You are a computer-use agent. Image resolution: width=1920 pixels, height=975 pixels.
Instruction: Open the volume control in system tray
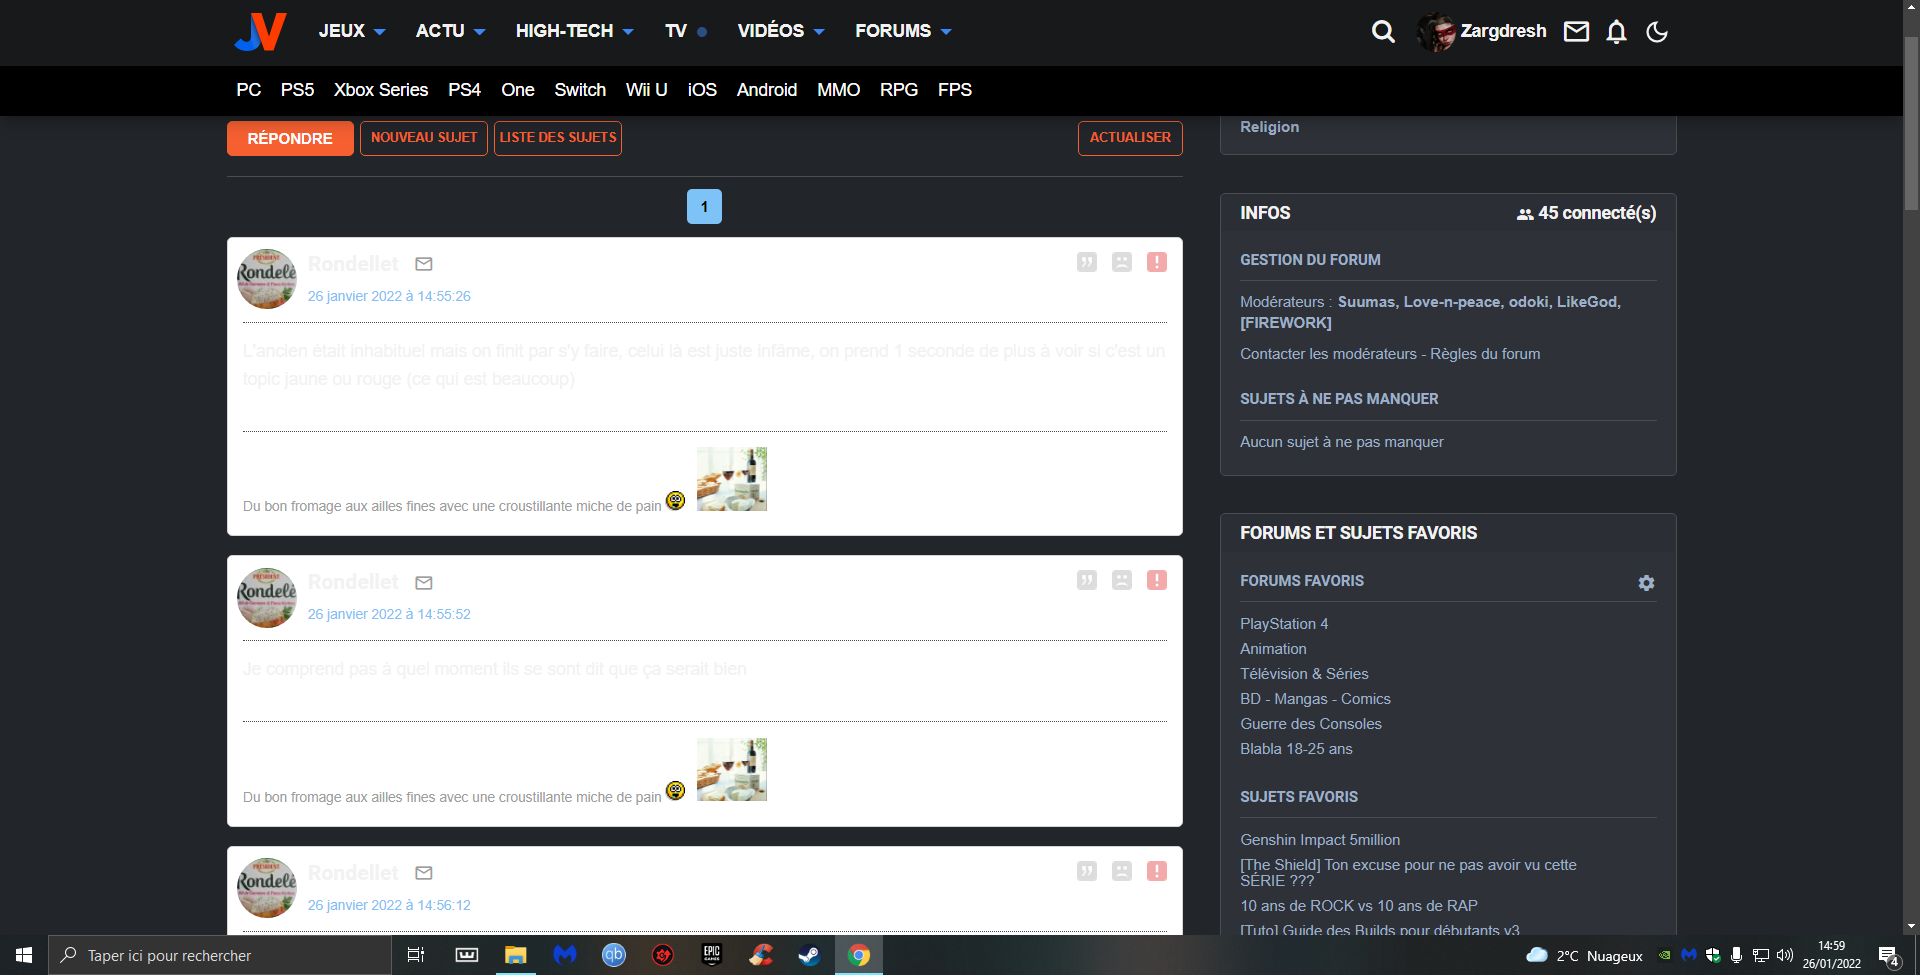(1784, 955)
